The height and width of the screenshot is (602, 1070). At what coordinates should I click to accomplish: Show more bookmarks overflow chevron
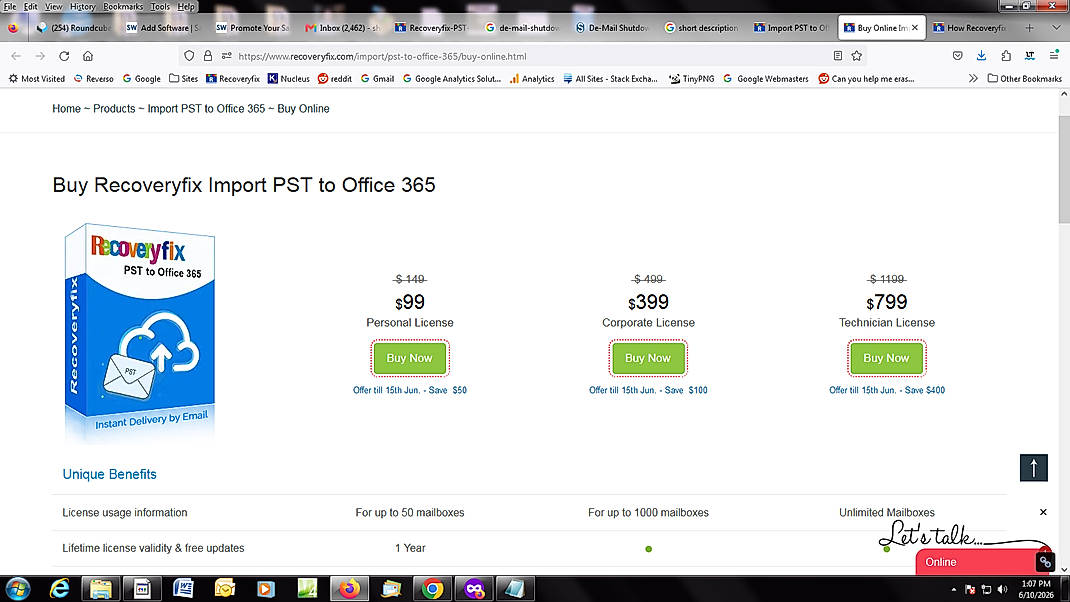(973, 78)
